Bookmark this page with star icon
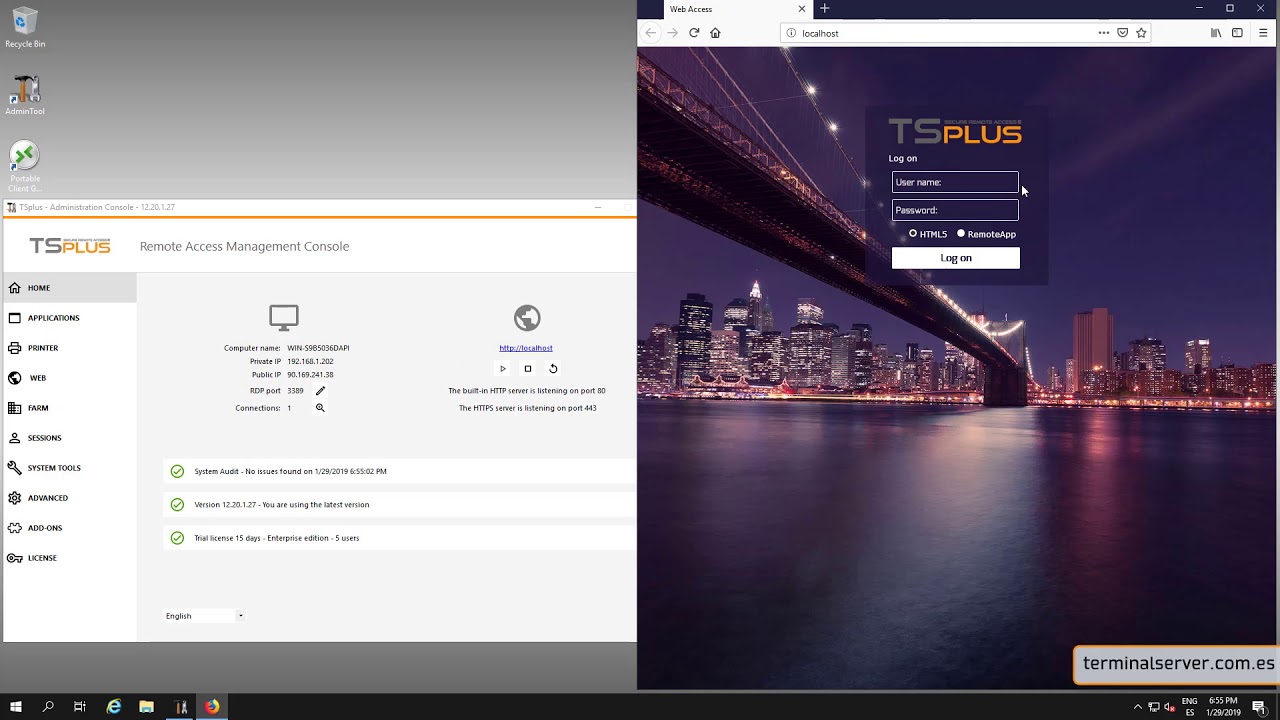 tap(1141, 33)
